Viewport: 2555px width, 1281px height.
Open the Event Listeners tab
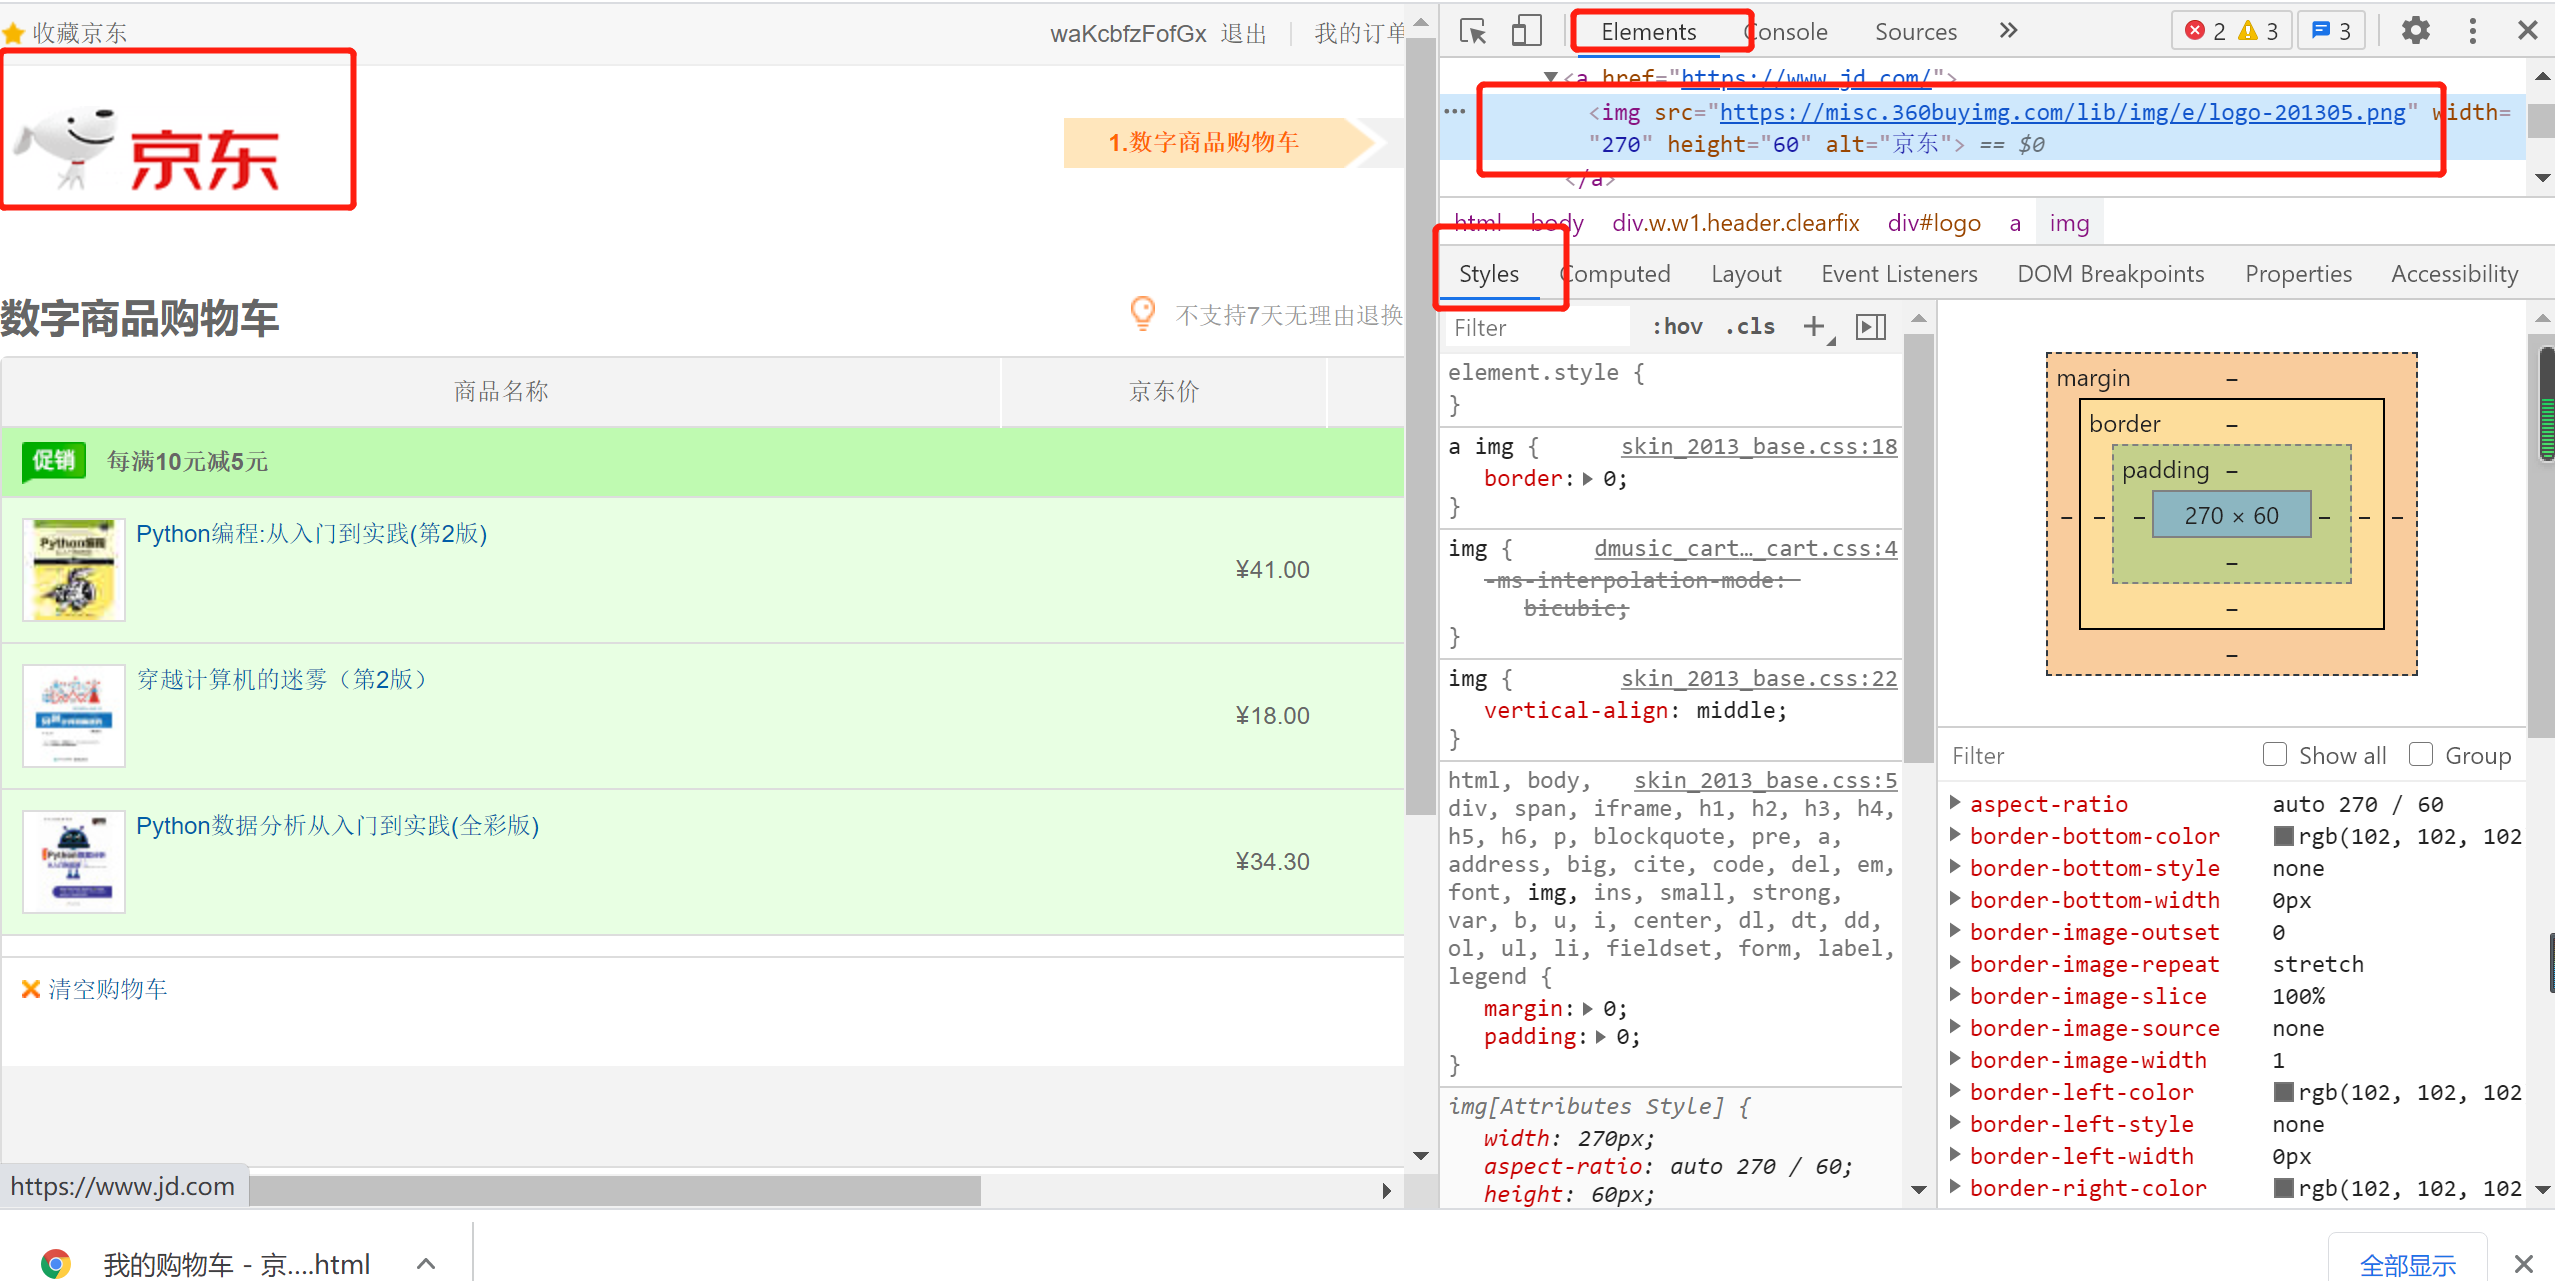coord(1898,274)
